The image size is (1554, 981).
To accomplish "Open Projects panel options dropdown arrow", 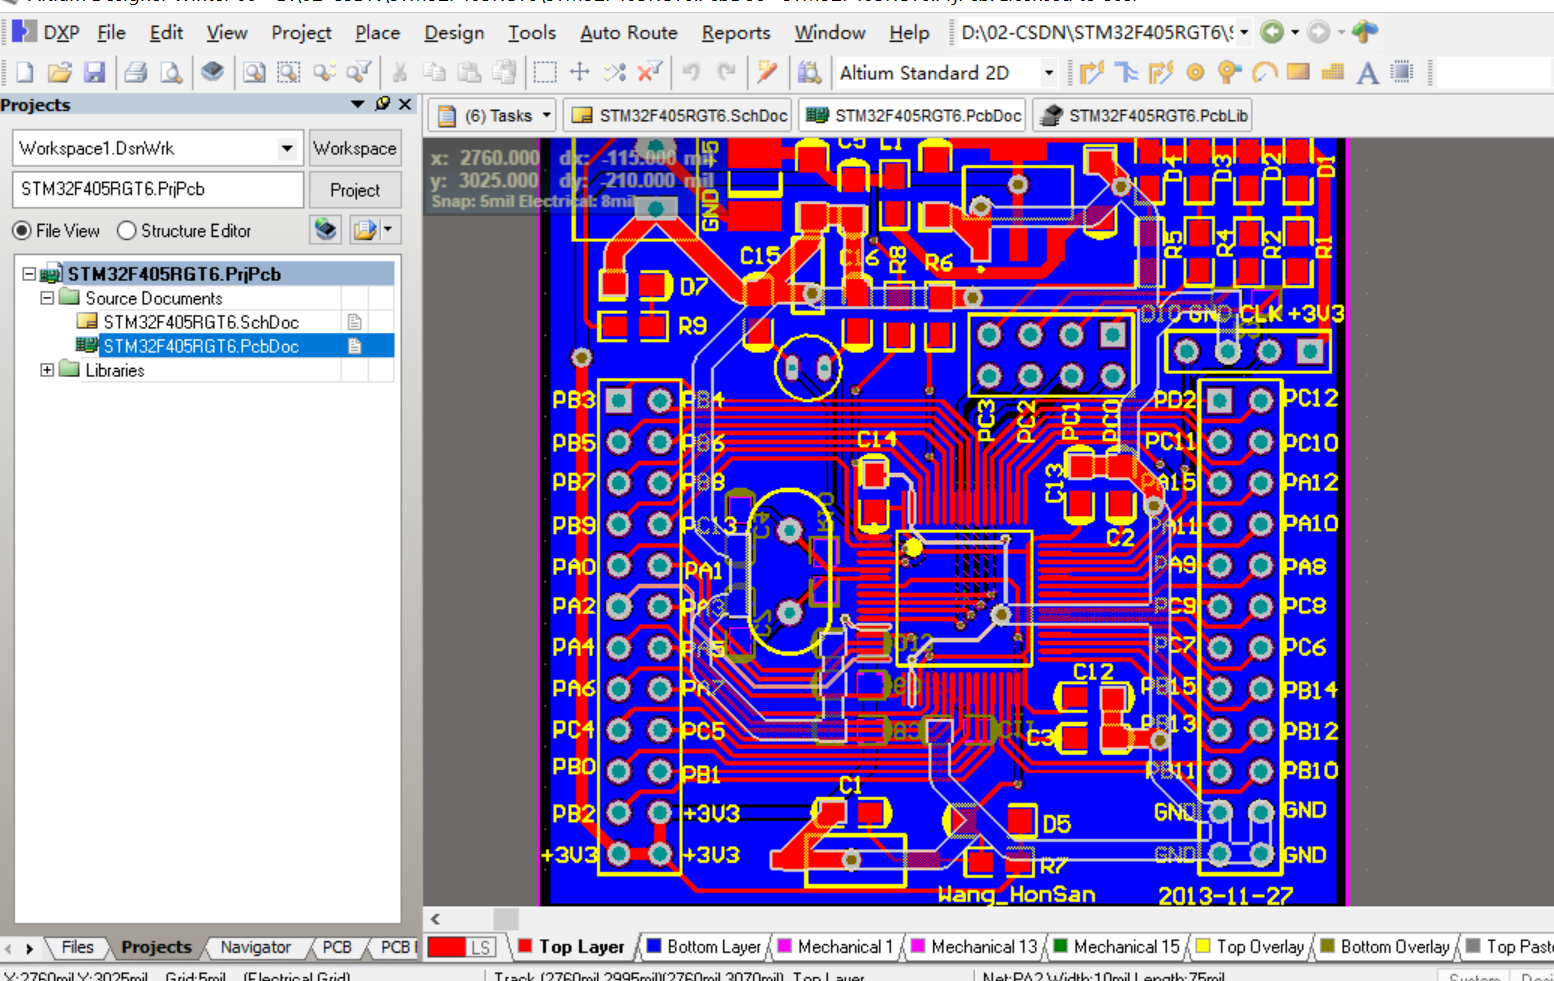I will pos(358,104).
